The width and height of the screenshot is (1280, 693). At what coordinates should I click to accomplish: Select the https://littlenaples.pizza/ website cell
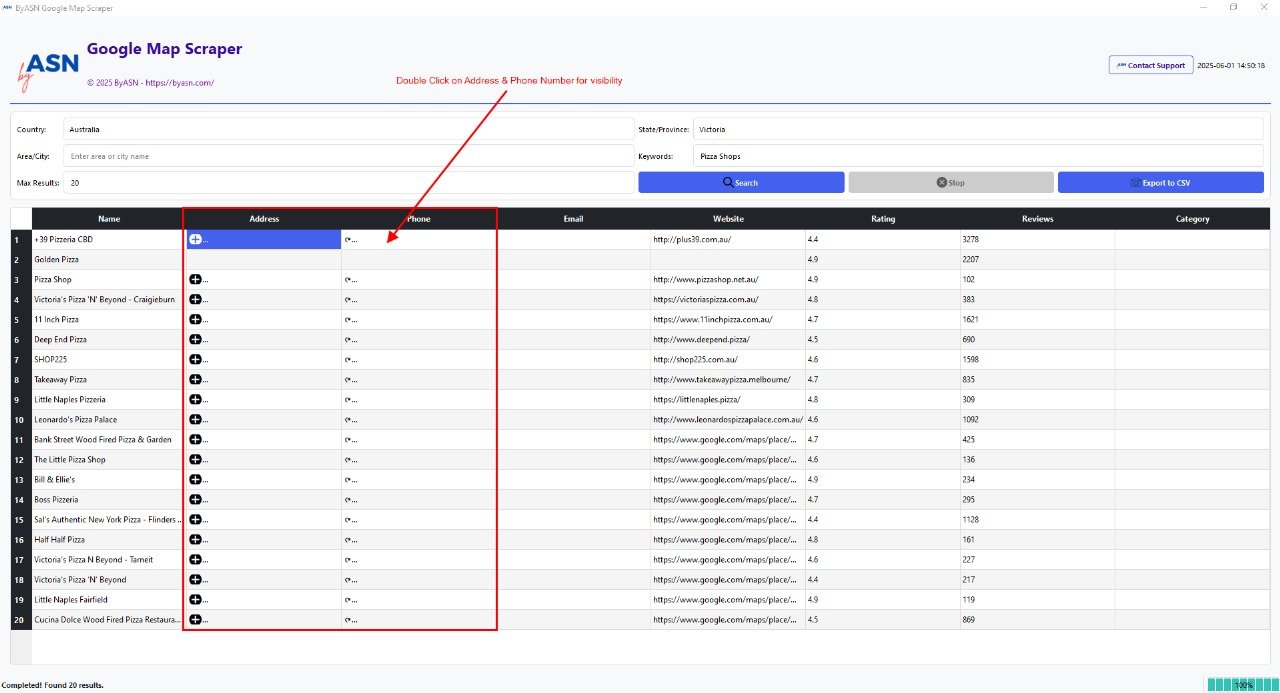coord(728,400)
